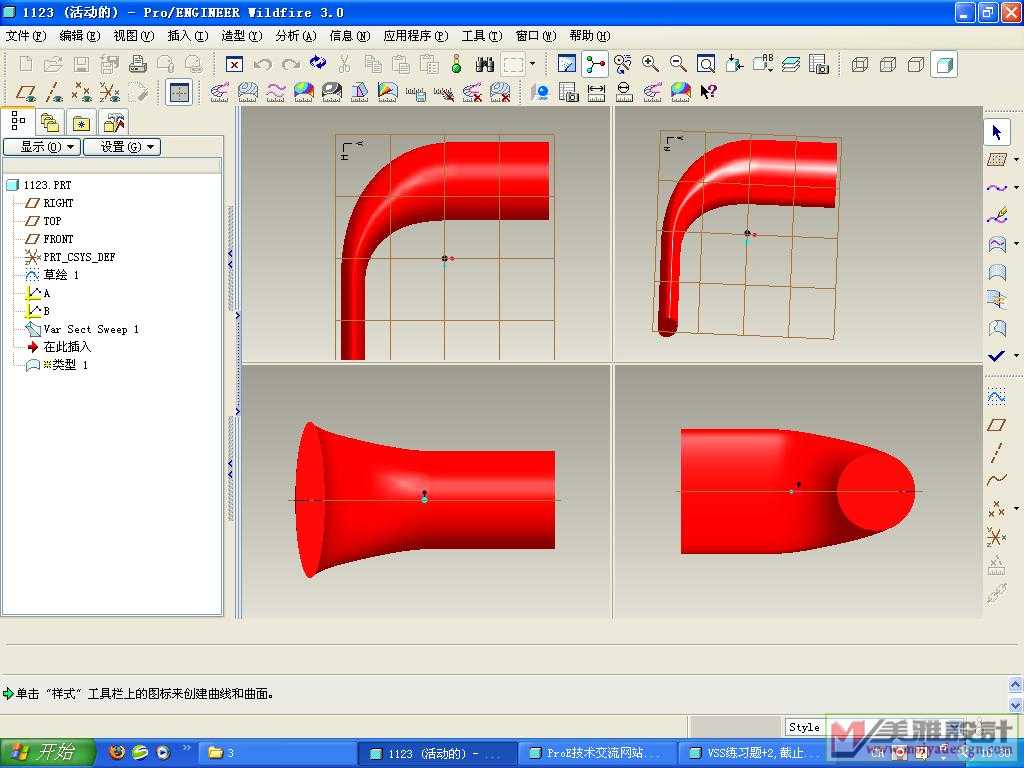Toggle the four-view layout button

pos(179,92)
